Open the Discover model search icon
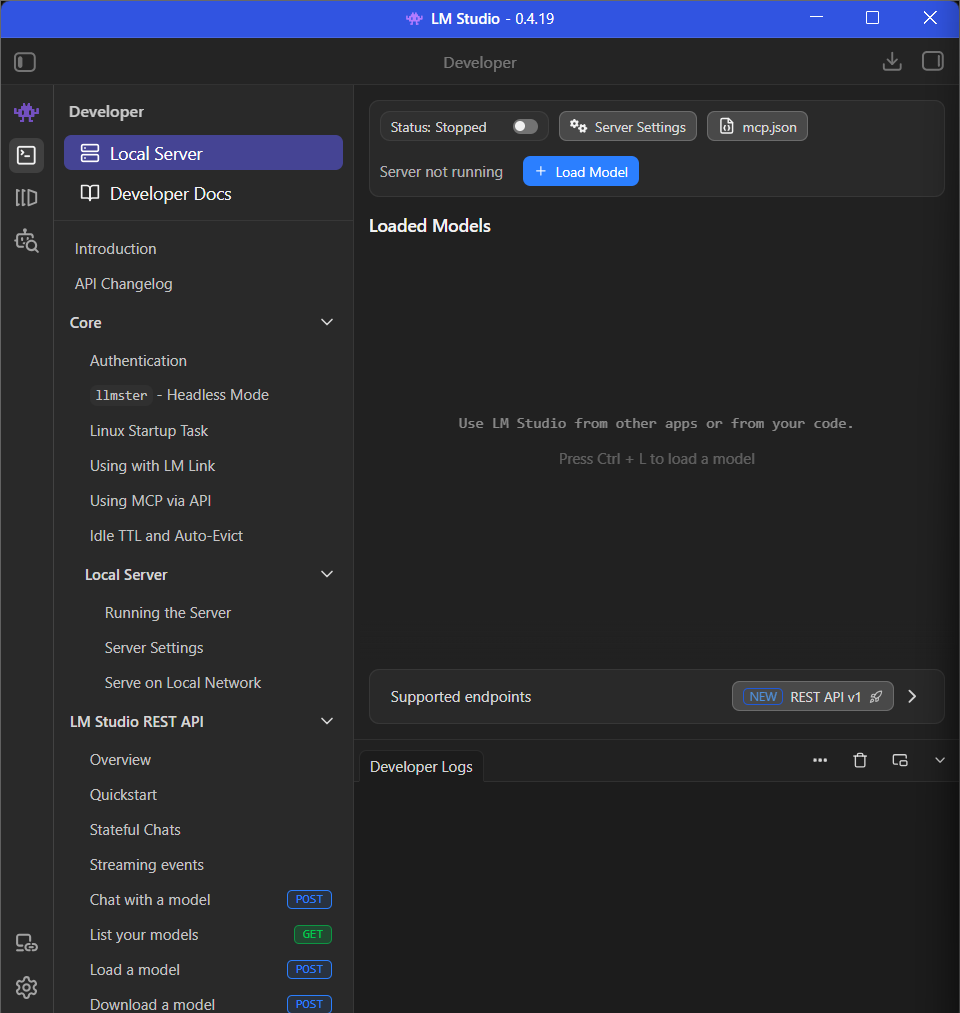 coord(26,240)
